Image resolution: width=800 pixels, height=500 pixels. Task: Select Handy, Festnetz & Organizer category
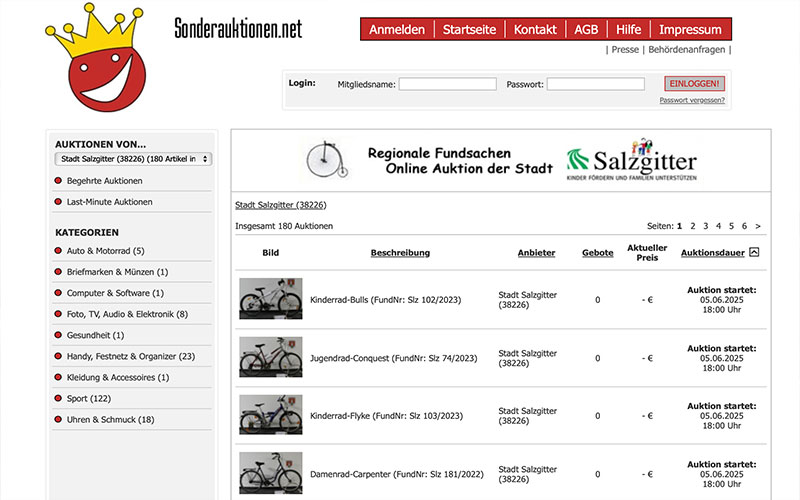click(131, 356)
